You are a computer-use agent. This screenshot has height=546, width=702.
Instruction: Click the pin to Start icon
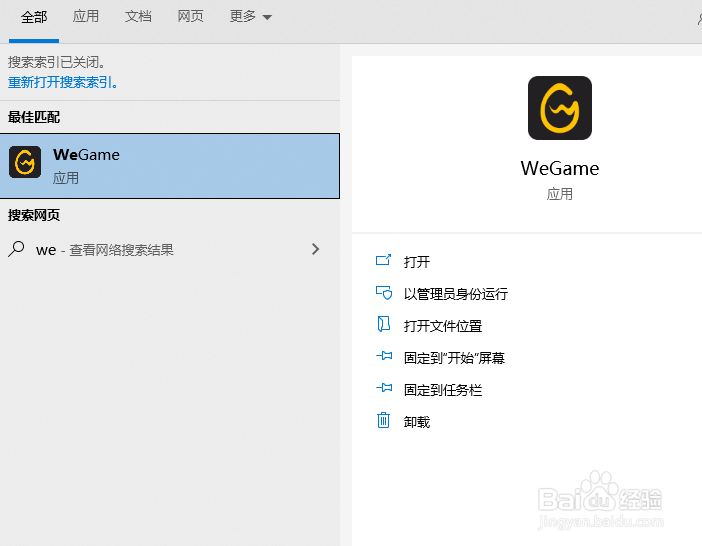(384, 356)
